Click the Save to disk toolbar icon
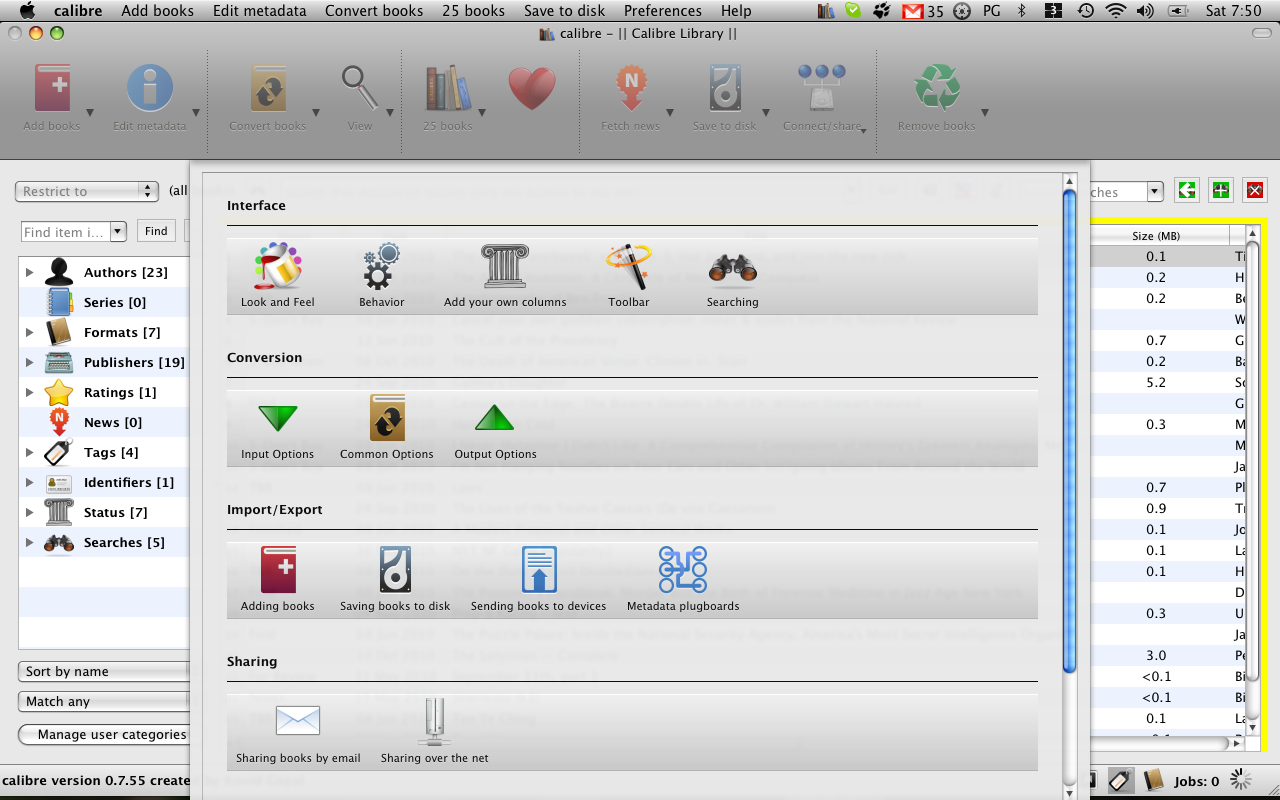This screenshot has width=1280, height=800. (725, 90)
